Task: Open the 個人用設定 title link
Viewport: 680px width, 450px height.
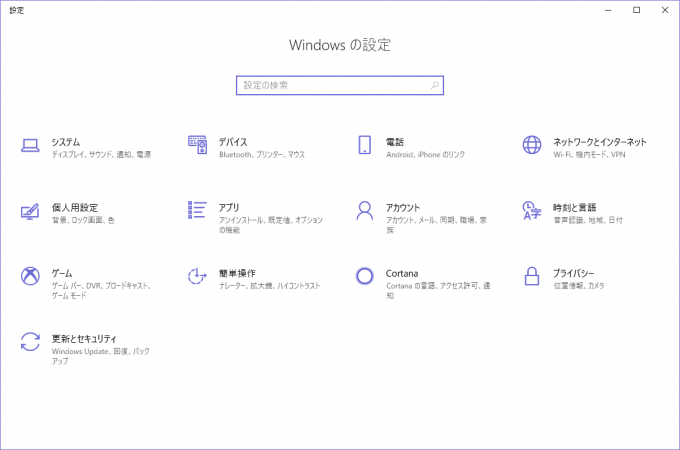Action: pos(75,208)
